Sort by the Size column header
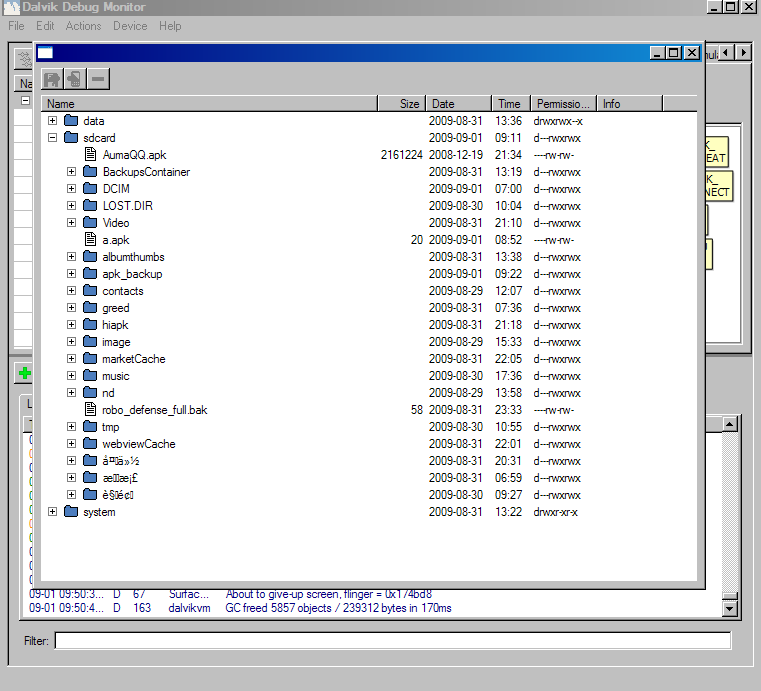Screen dimensions: 761x691 [401, 104]
